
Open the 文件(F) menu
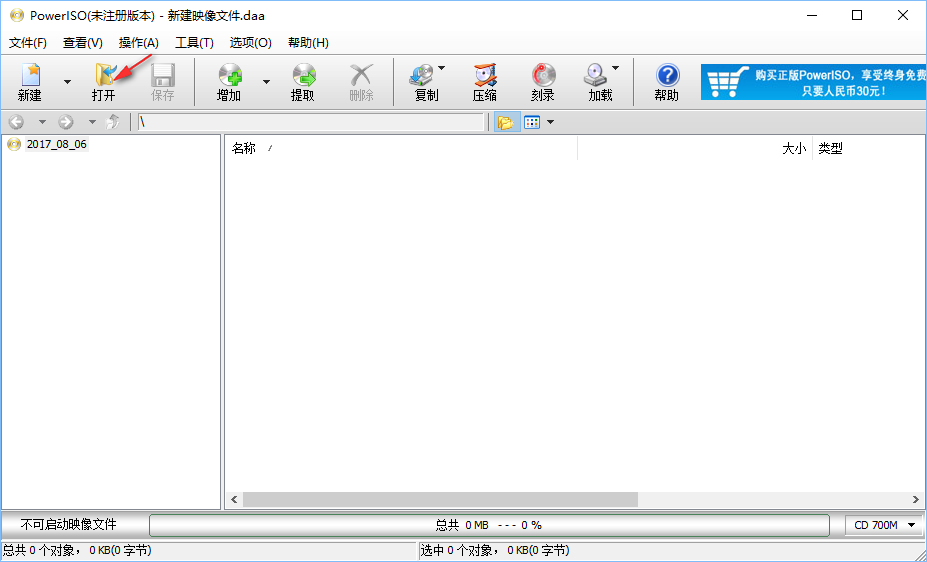tap(28, 43)
